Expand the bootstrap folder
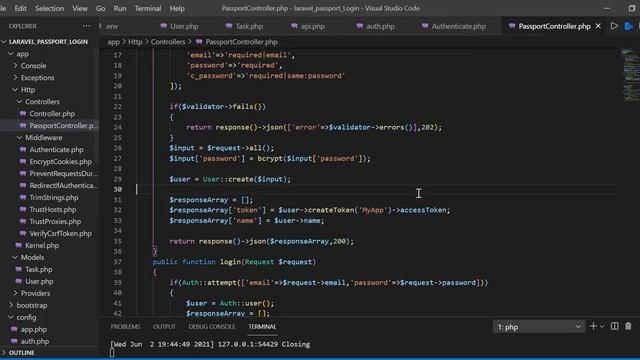Screen dimensions: 640x360 click(x=31, y=305)
